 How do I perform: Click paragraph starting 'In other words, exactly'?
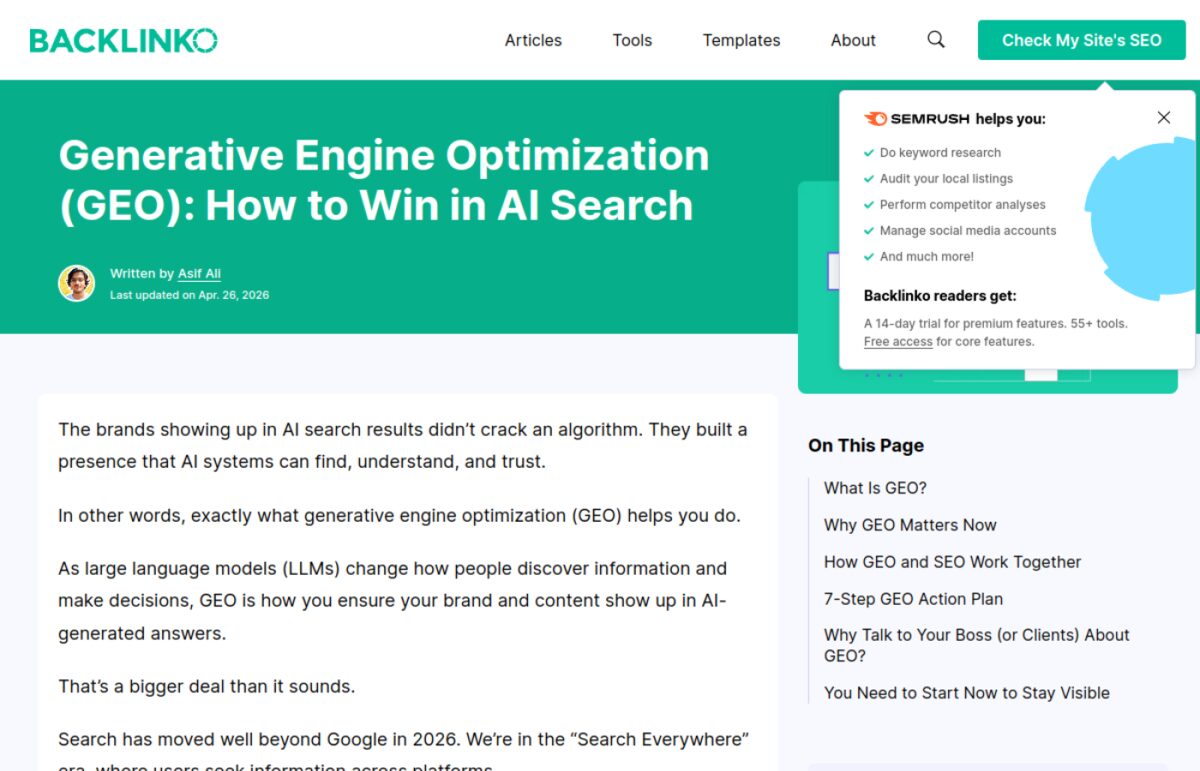[399, 516]
